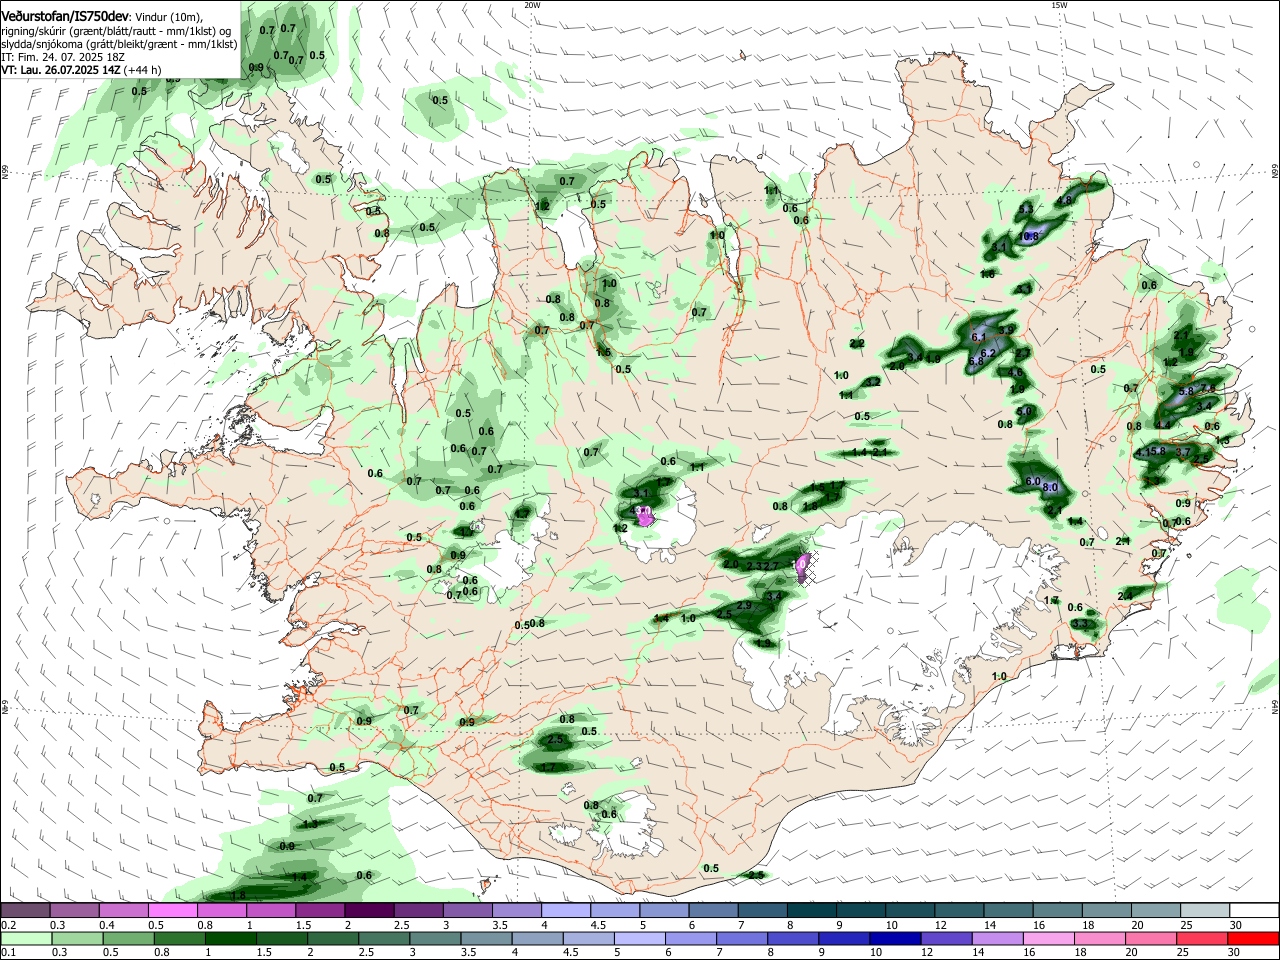1280x960 pixels.
Task: Click the 4.8 value near the northeast coast
Action: coord(1064,200)
